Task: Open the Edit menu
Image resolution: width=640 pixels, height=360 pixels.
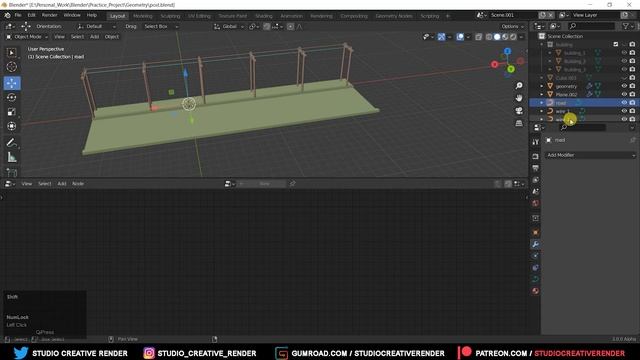Action: click(x=31, y=15)
